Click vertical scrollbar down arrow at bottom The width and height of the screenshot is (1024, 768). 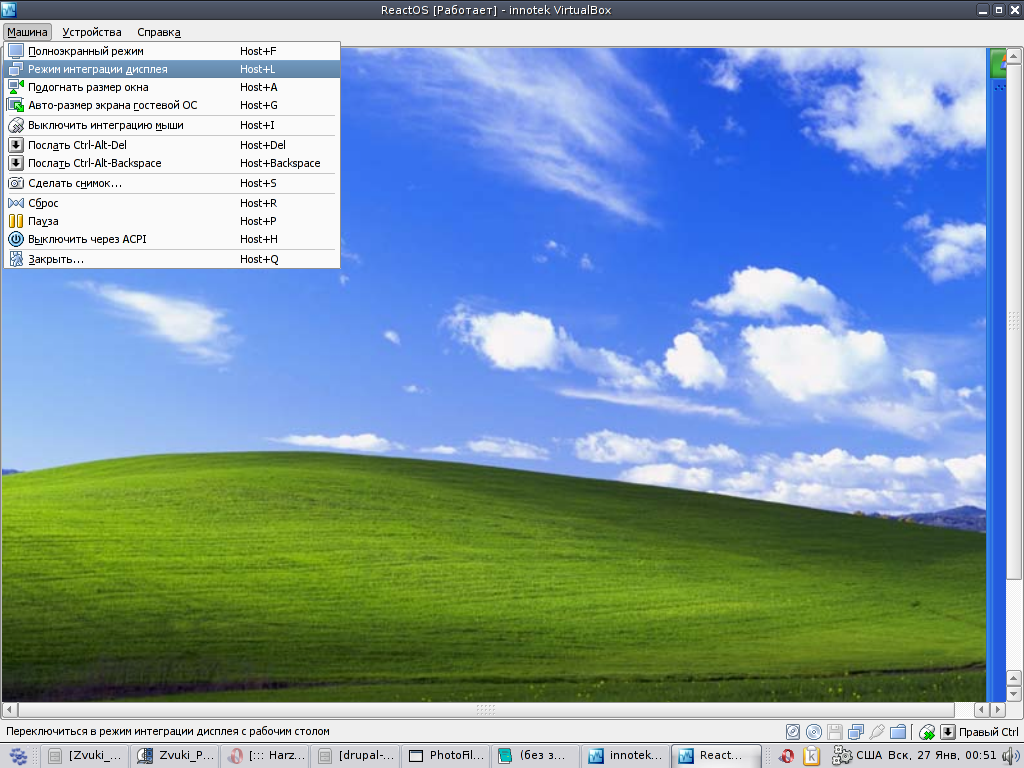coord(1014,694)
